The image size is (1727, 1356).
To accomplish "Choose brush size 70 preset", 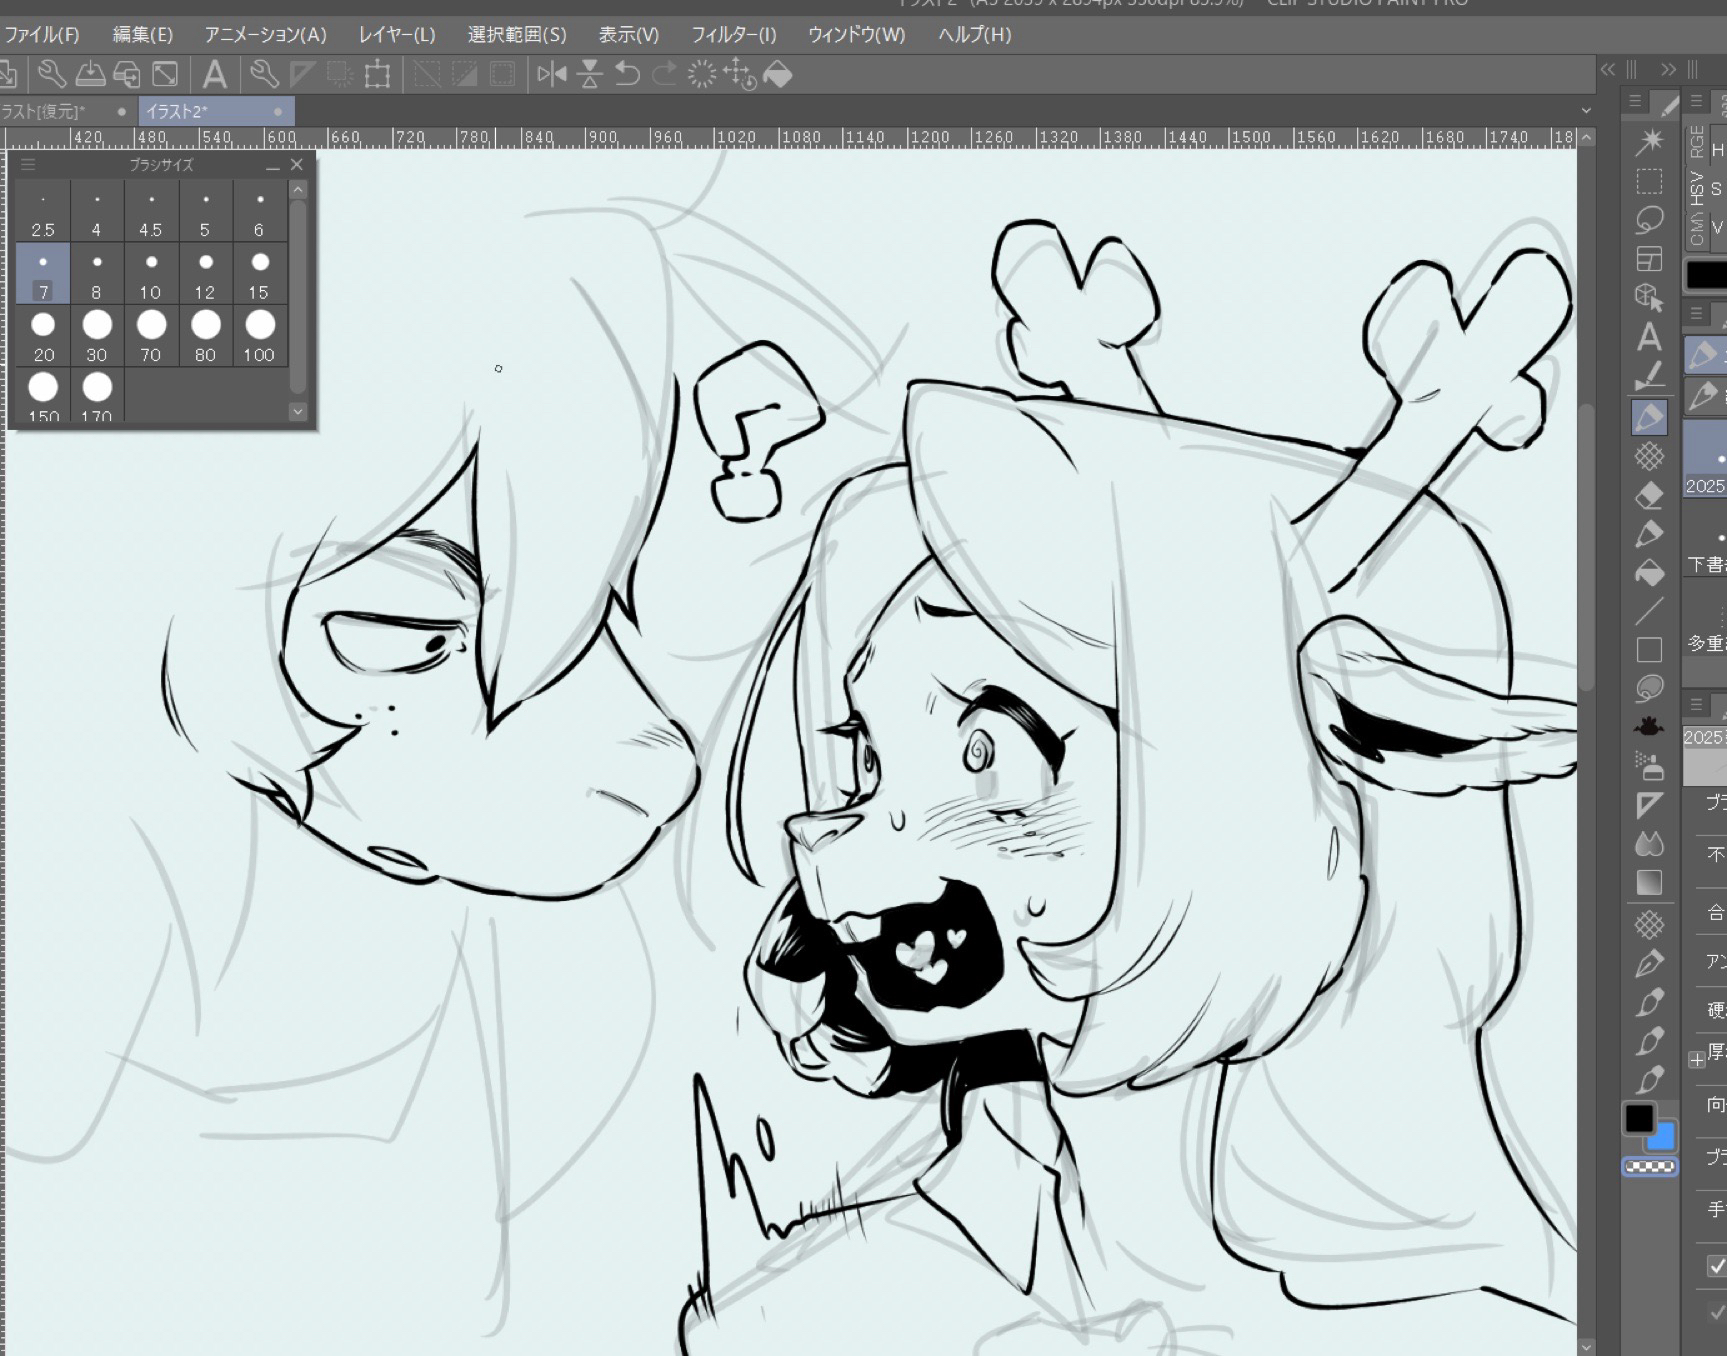I will [151, 336].
